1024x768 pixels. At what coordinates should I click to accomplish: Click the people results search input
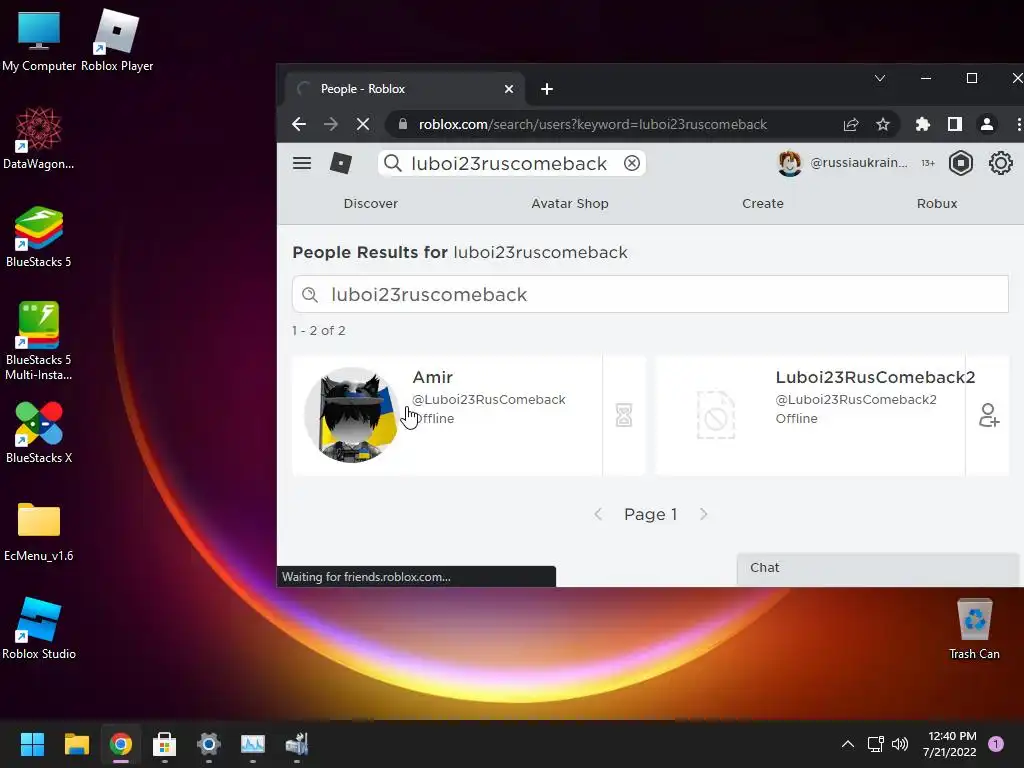click(650, 295)
